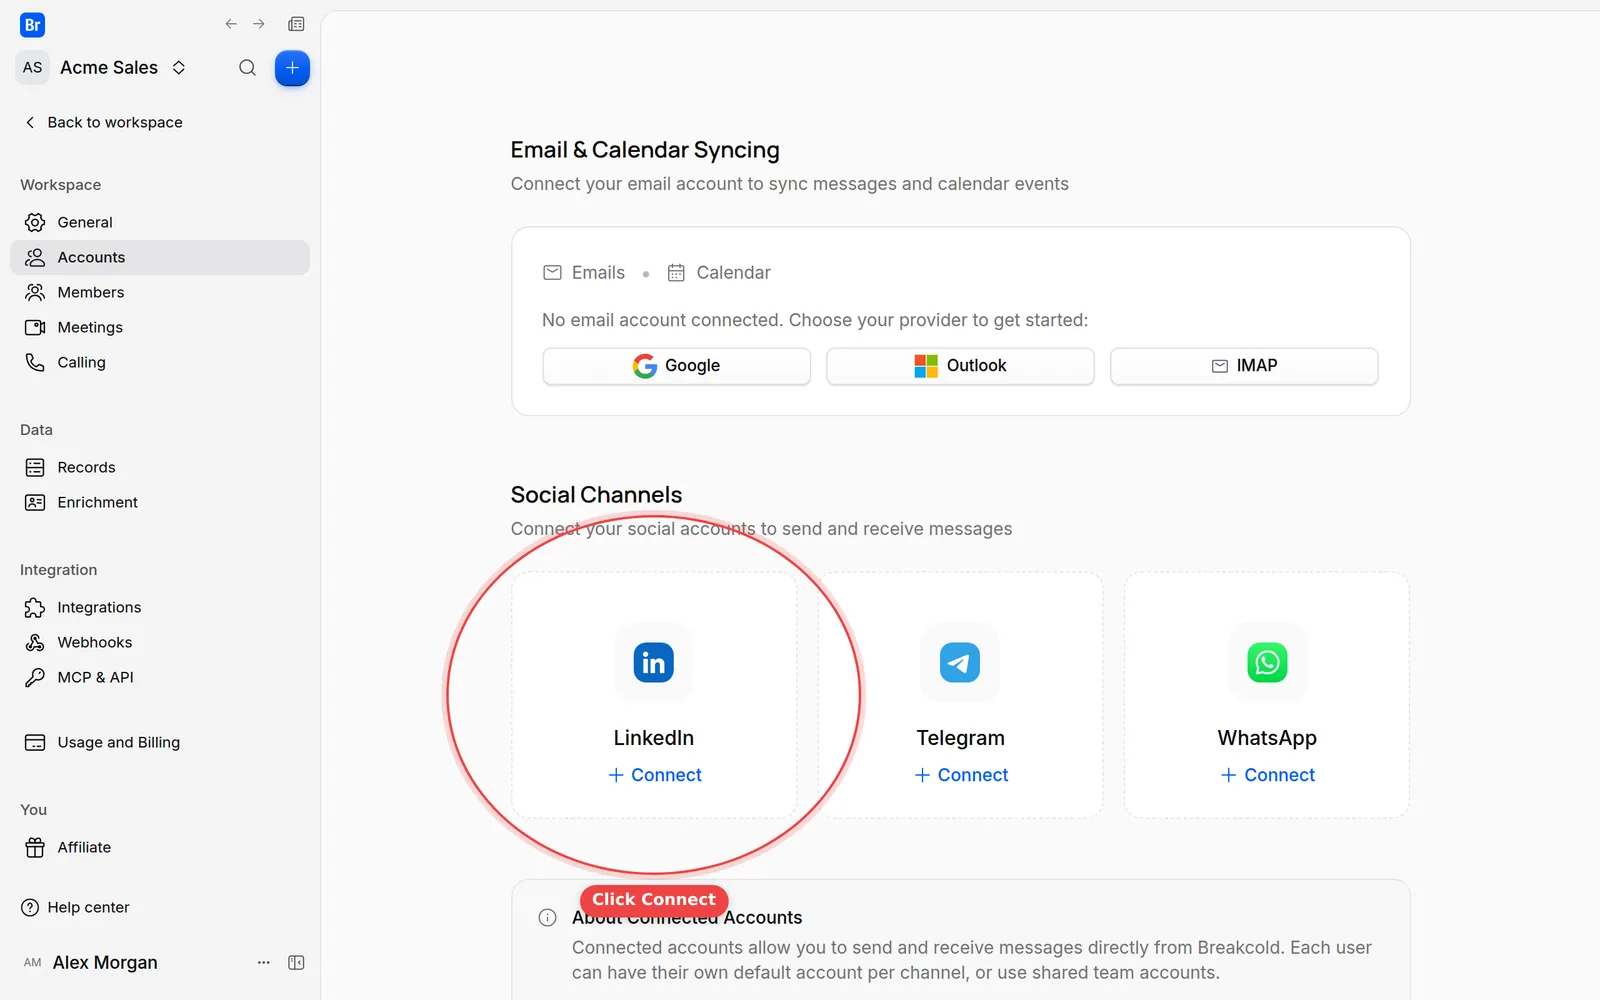Image resolution: width=1600 pixels, height=1000 pixels.
Task: Open the sidebar layout panel icon
Action: 296,24
